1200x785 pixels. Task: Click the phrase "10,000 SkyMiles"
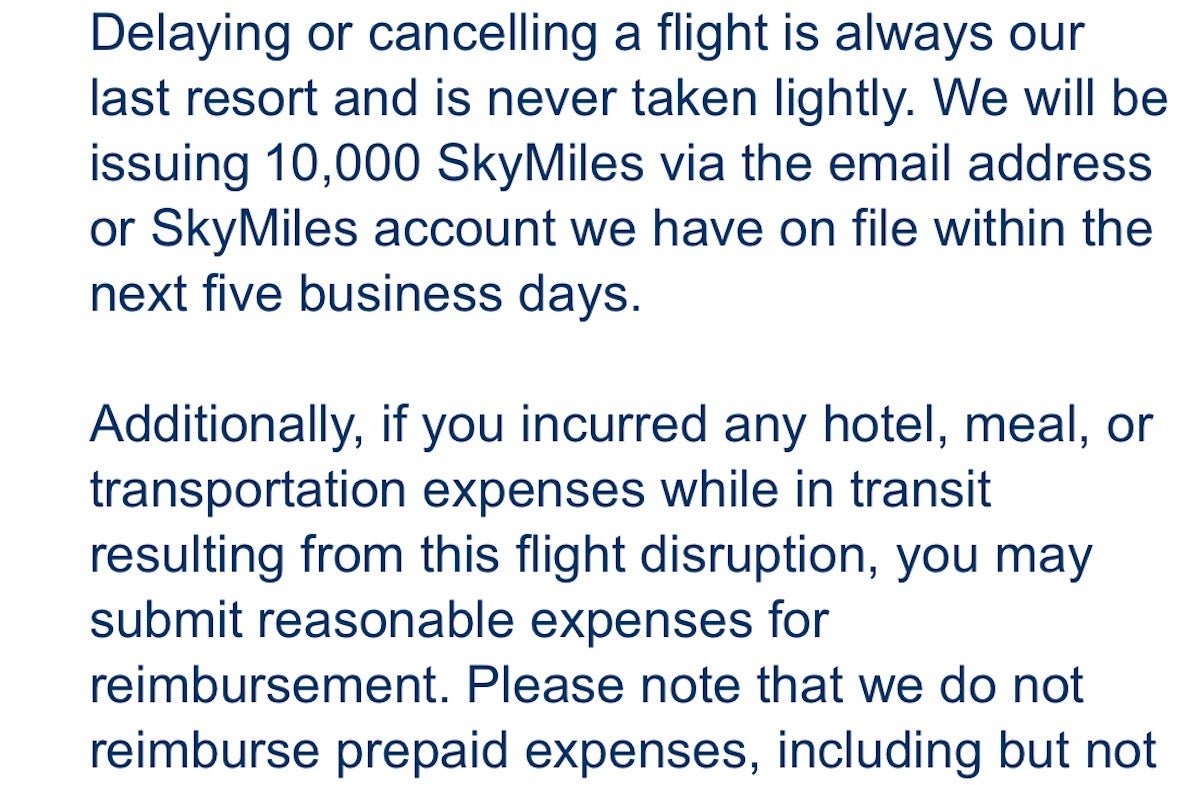tap(455, 164)
